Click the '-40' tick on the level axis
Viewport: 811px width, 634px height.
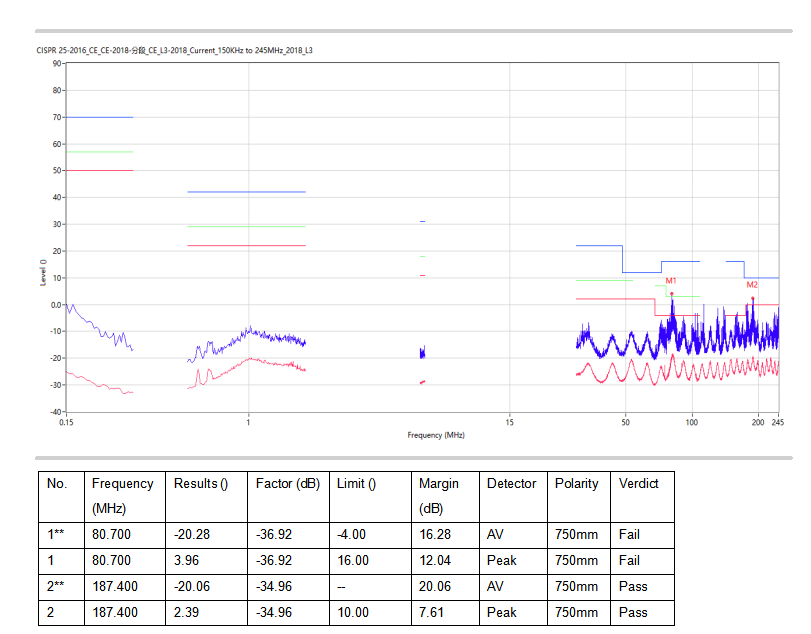click(55, 412)
